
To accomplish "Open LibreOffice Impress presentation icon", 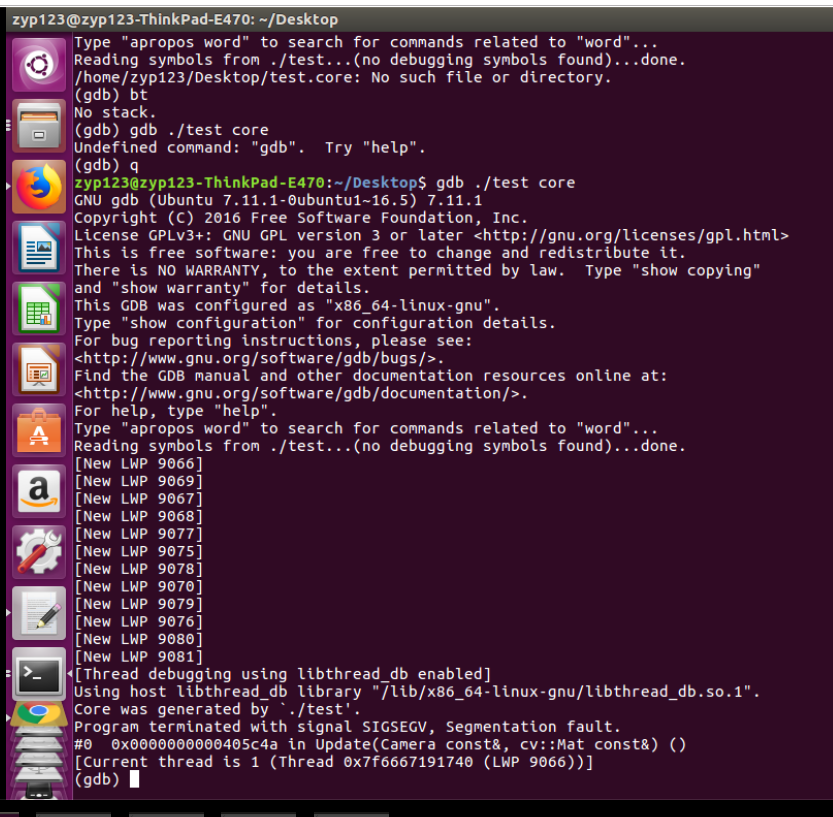I will (x=39, y=370).
